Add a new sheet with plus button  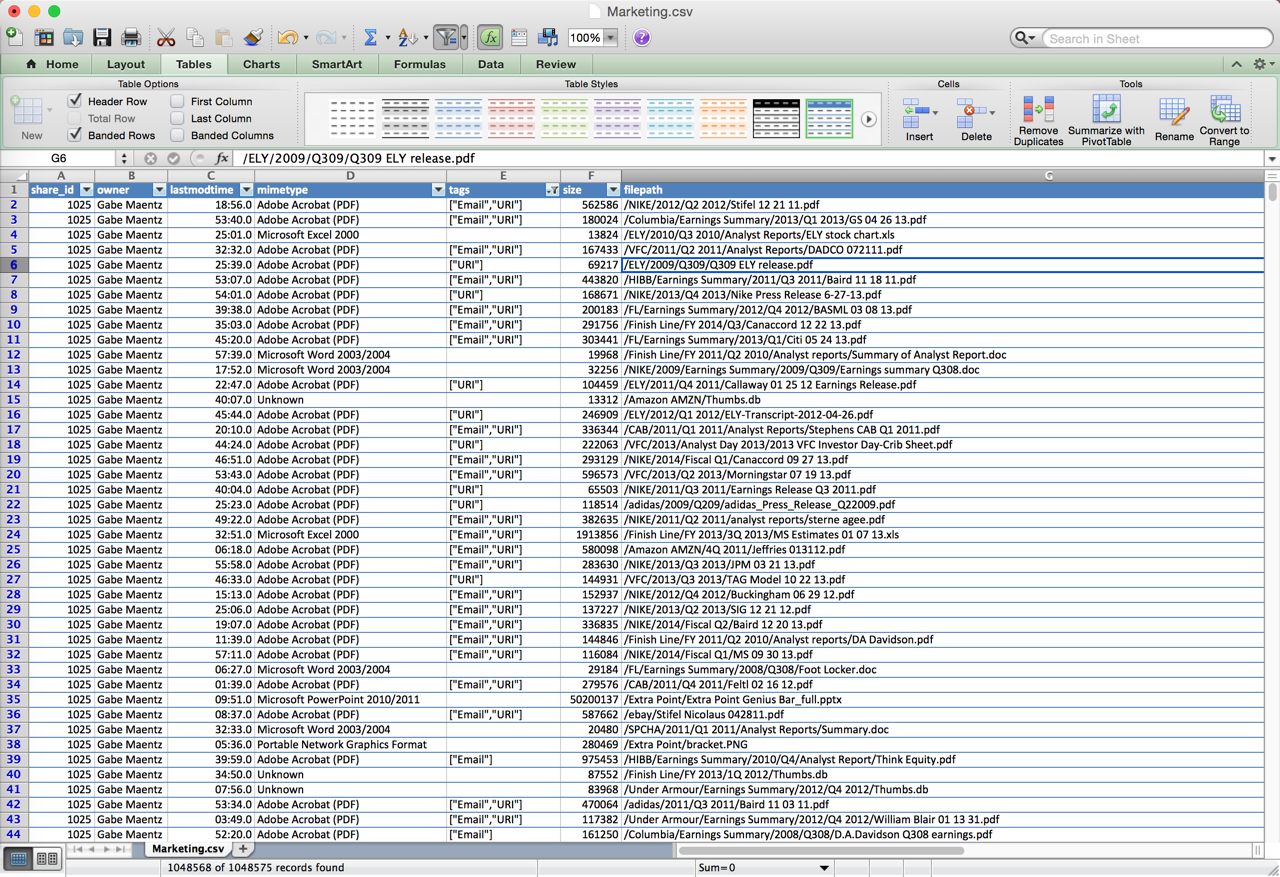243,849
